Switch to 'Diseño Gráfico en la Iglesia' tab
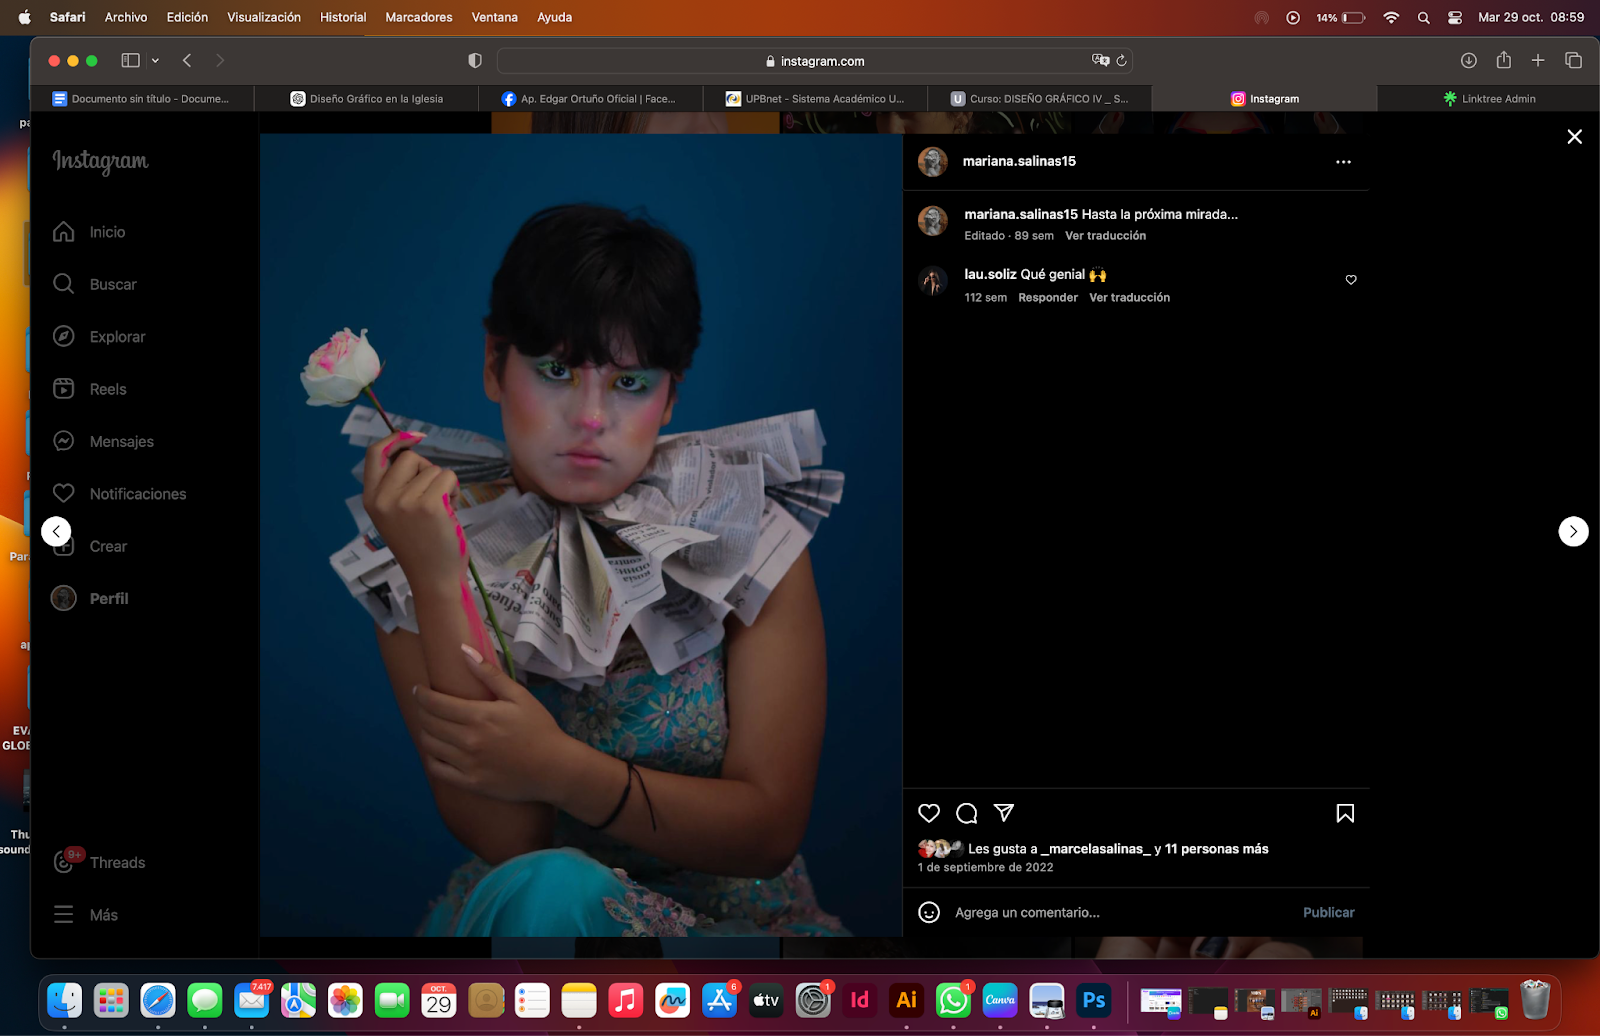Viewport: 1600px width, 1036px height. pyautogui.click(x=367, y=99)
